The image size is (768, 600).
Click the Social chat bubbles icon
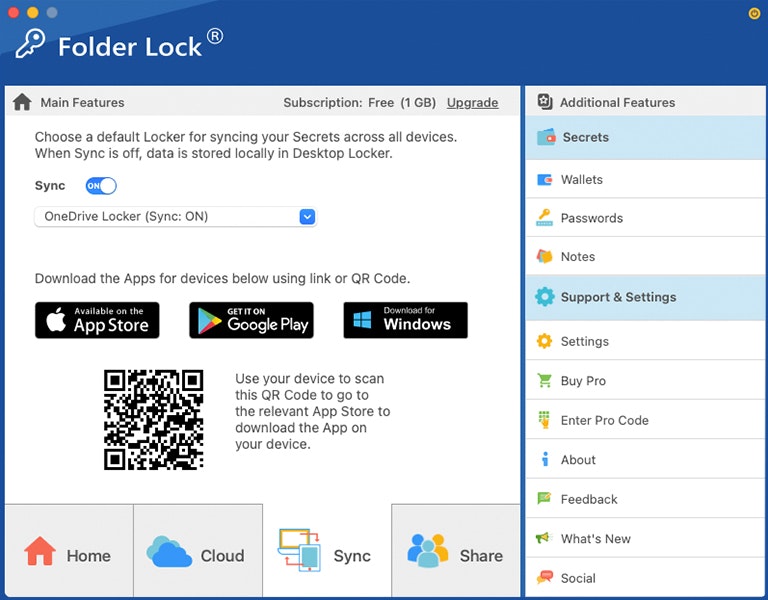click(x=545, y=577)
